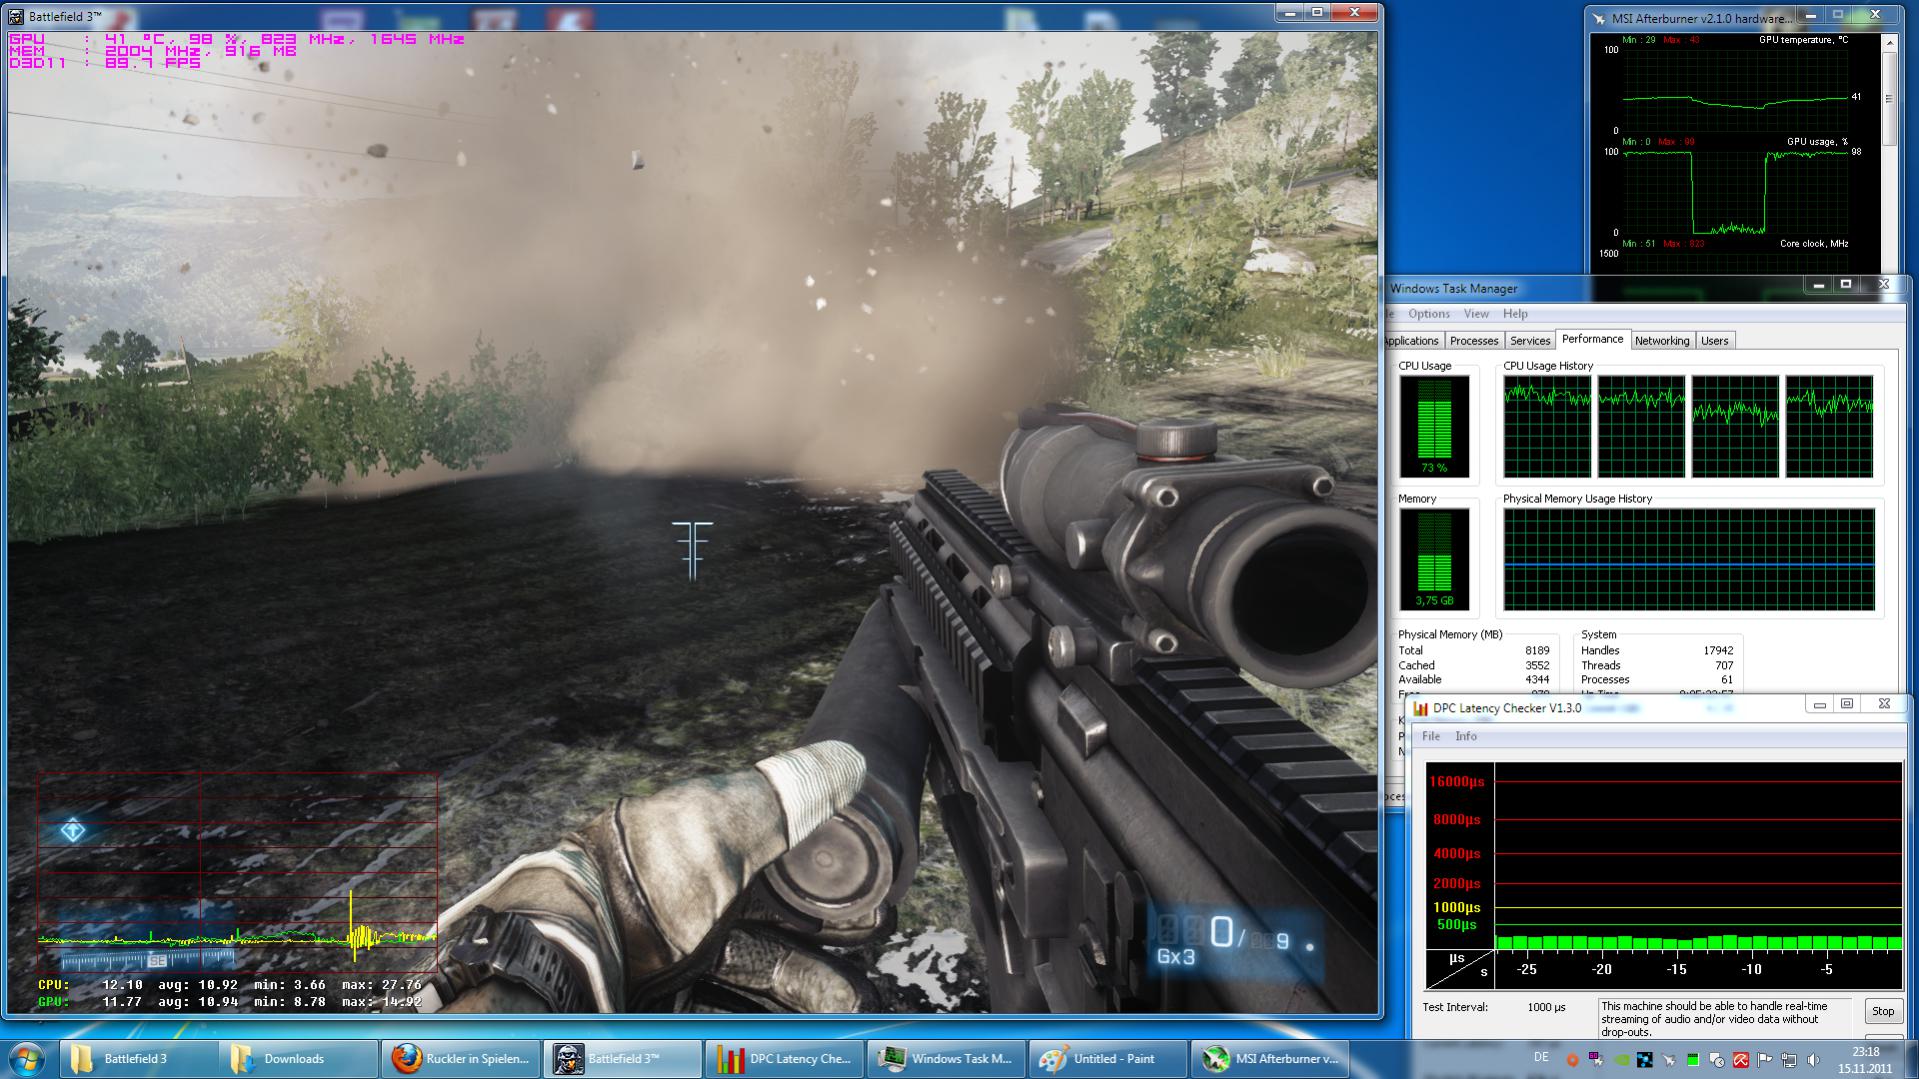The height and width of the screenshot is (1079, 1919).
Task: Open the View menu in Task Manager
Action: click(x=1476, y=314)
